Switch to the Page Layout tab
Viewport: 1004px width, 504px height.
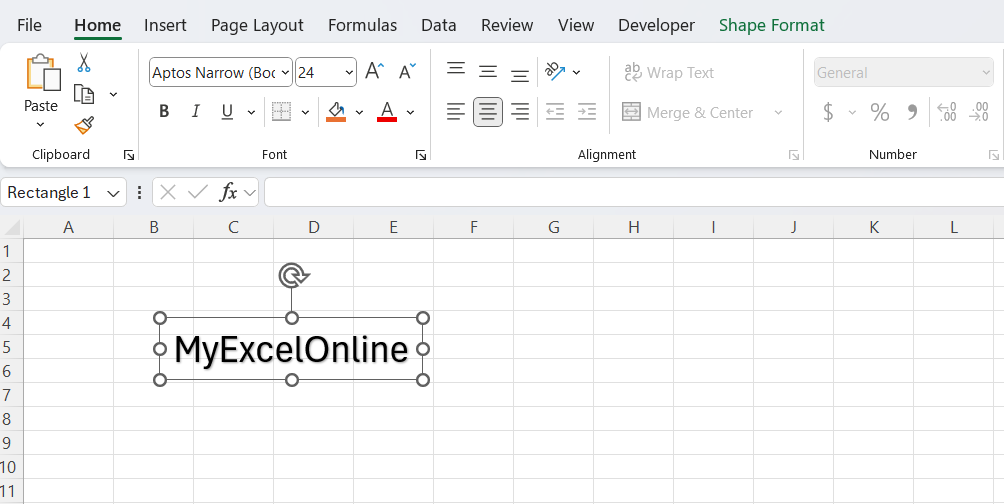(x=257, y=25)
